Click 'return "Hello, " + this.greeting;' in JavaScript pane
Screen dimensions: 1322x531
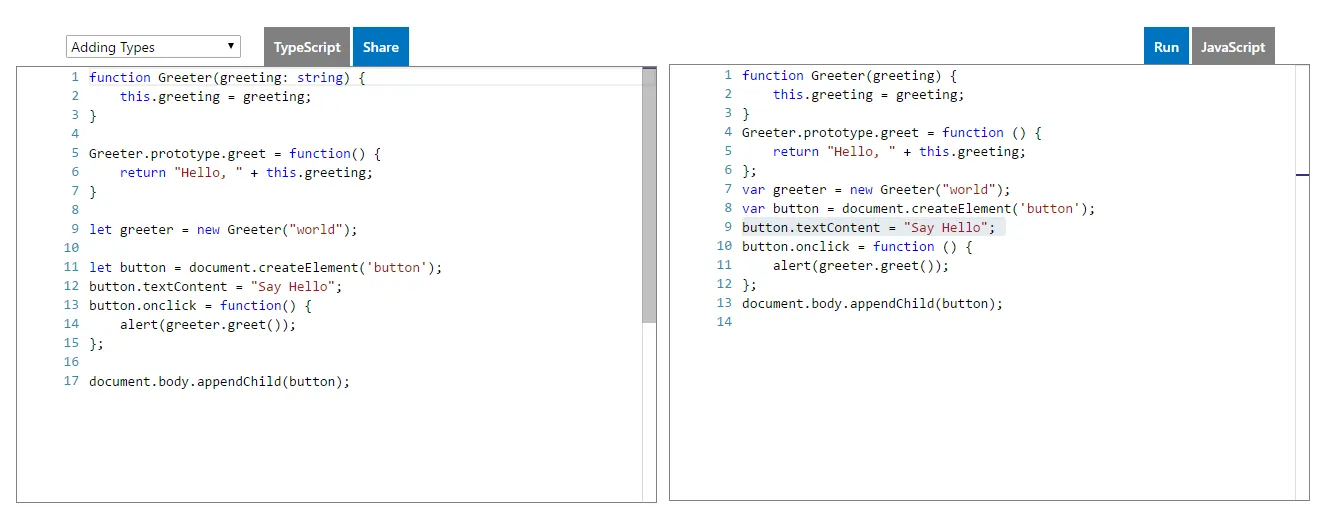pyautogui.click(x=899, y=151)
